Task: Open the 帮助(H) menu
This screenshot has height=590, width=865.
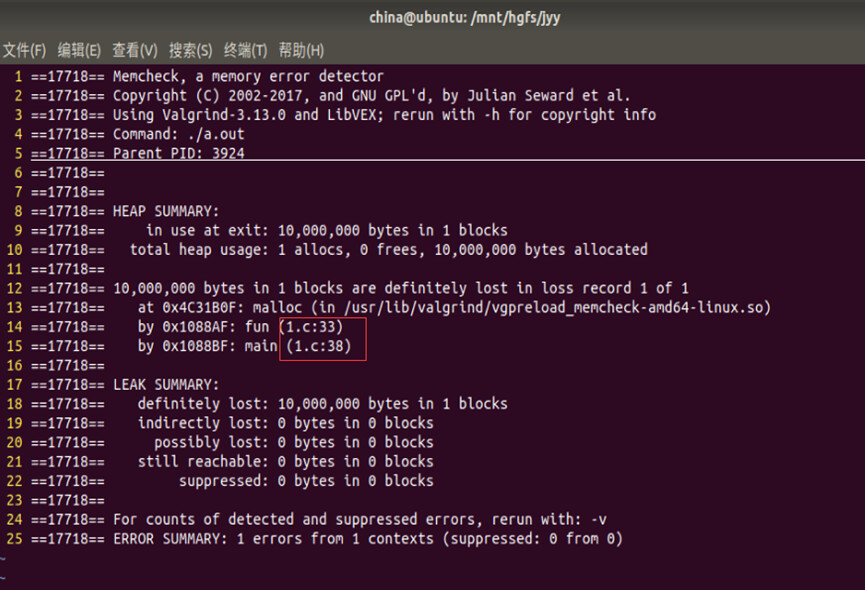Action: [x=301, y=50]
